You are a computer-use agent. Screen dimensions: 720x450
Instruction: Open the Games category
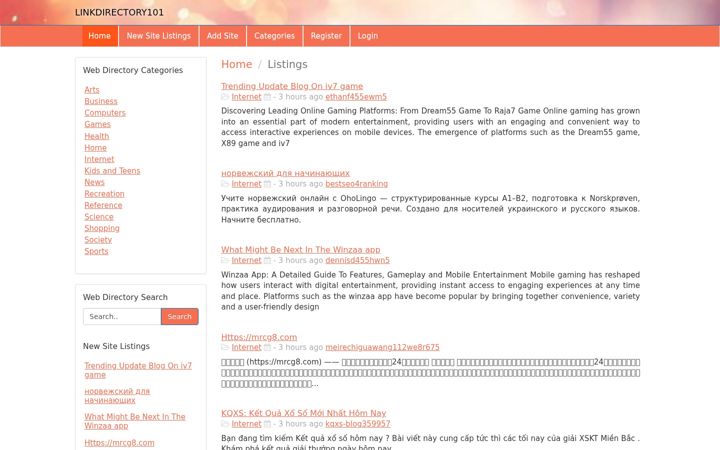click(97, 124)
